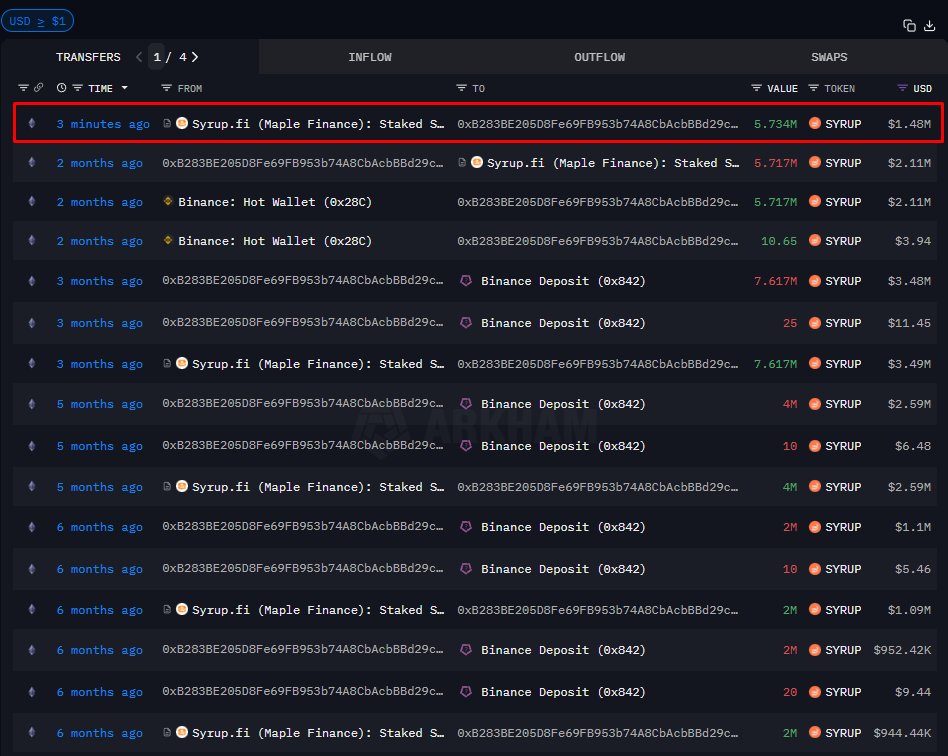This screenshot has width=948, height=756.
Task: Click the $944.44K USD amount
Action: 902,733
